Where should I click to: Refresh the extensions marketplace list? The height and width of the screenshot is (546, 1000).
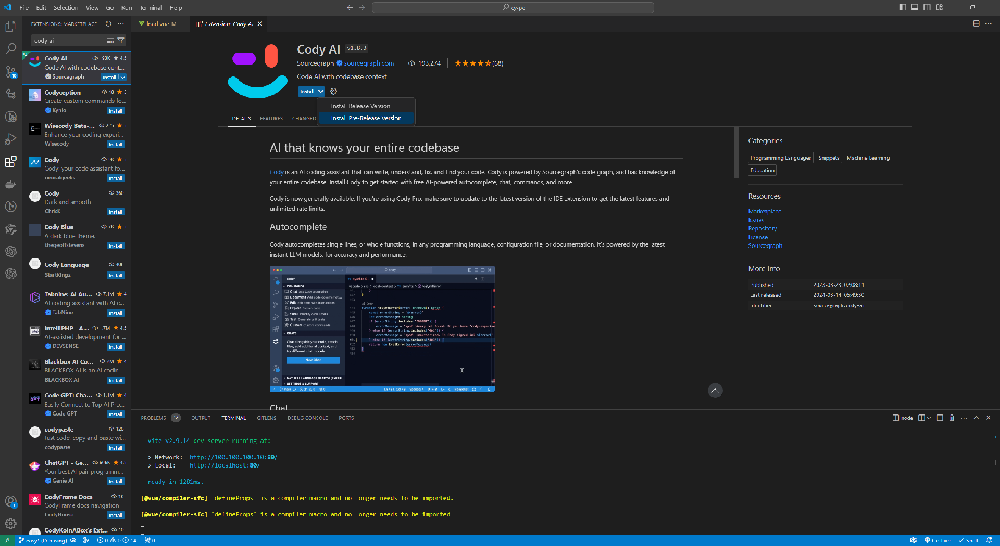(108, 24)
